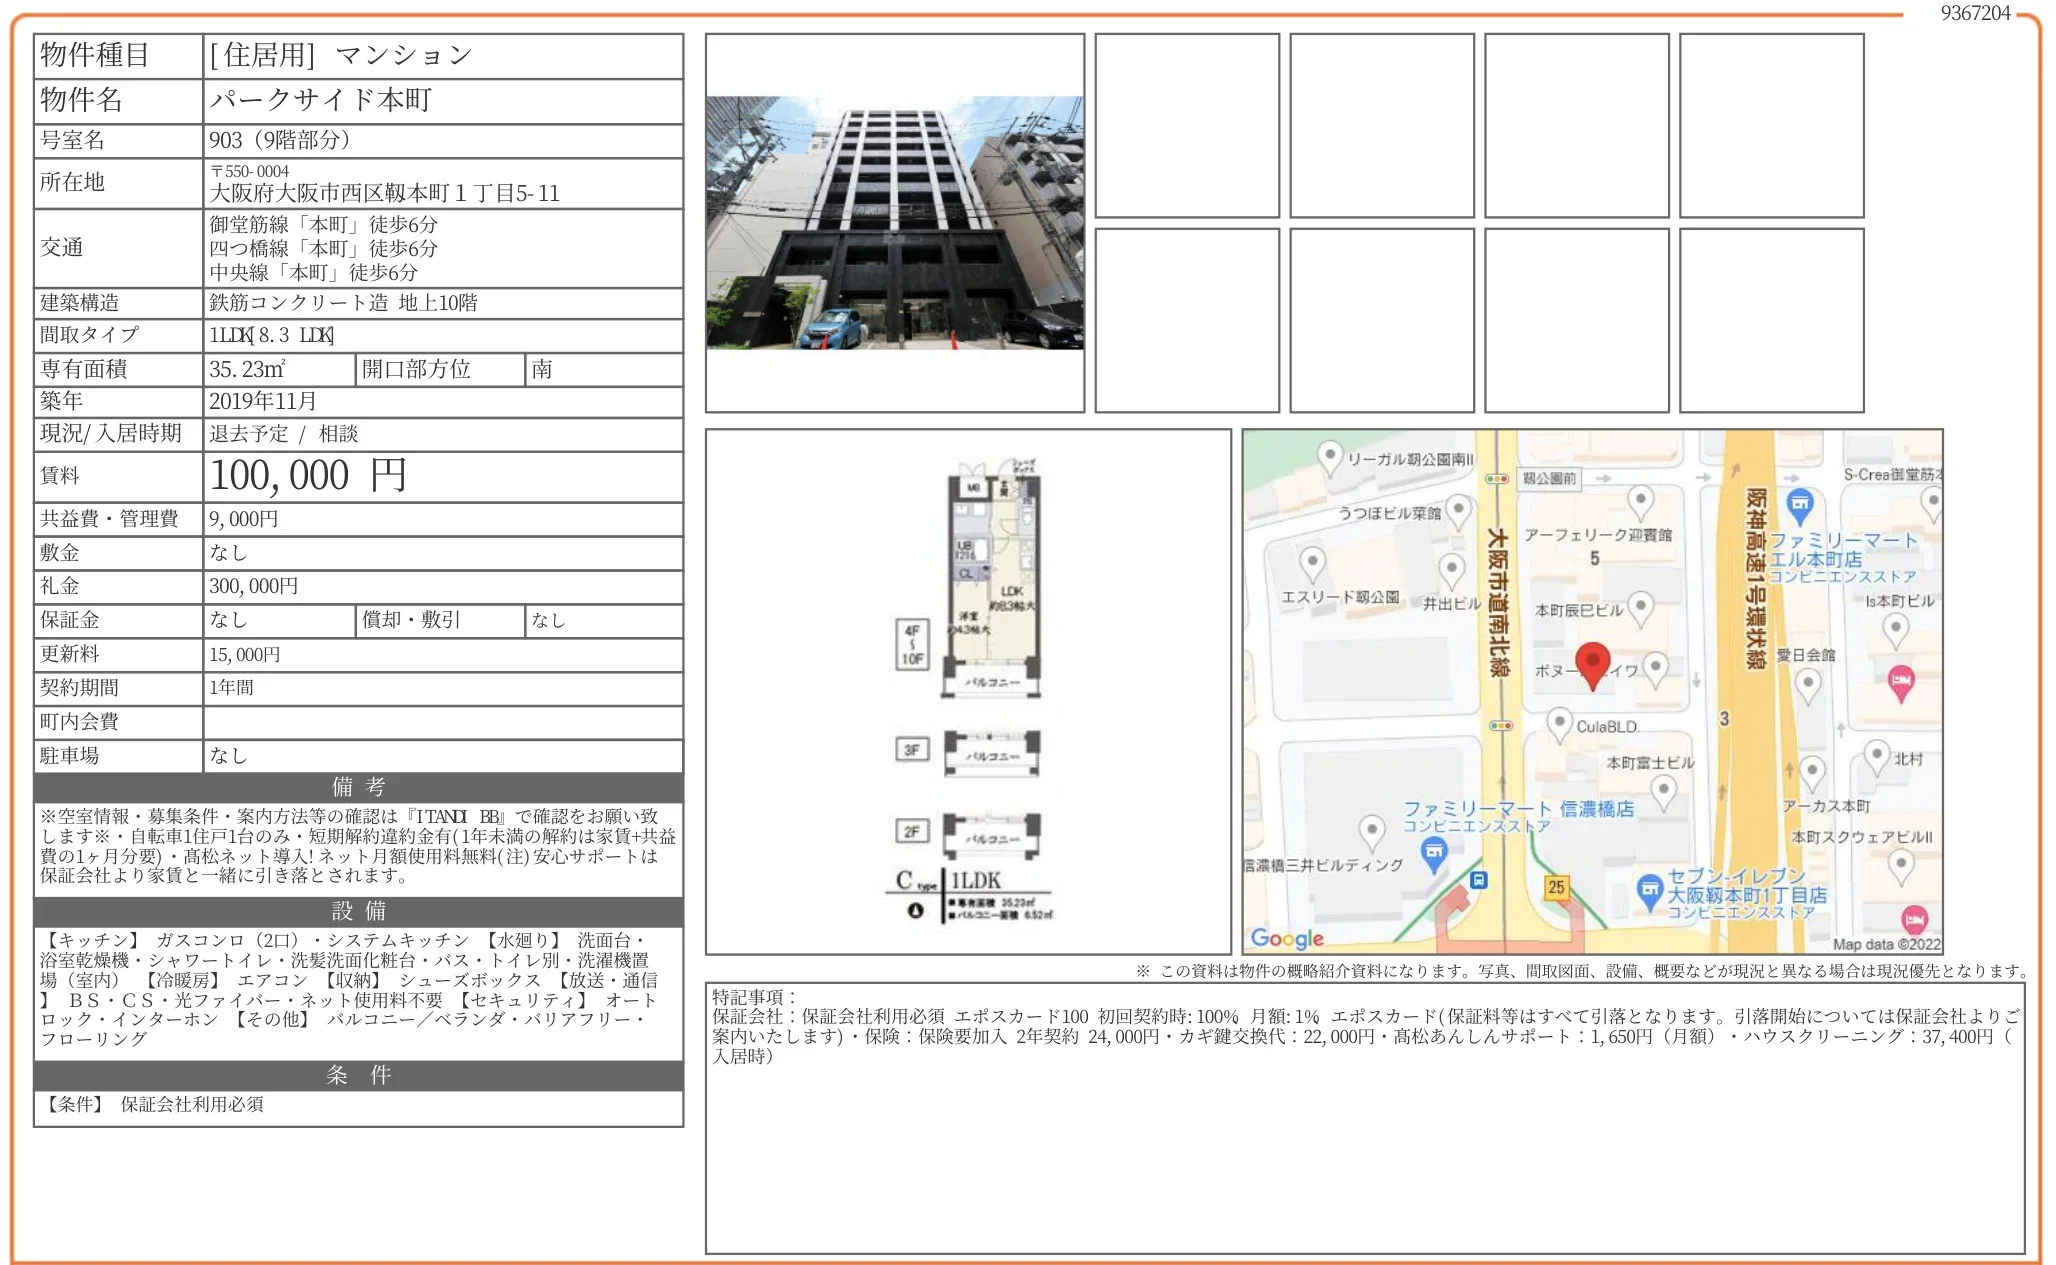This screenshot has width=2056, height=1265.
Task: Click the yellow route 25 road sign
Action: click(1556, 887)
